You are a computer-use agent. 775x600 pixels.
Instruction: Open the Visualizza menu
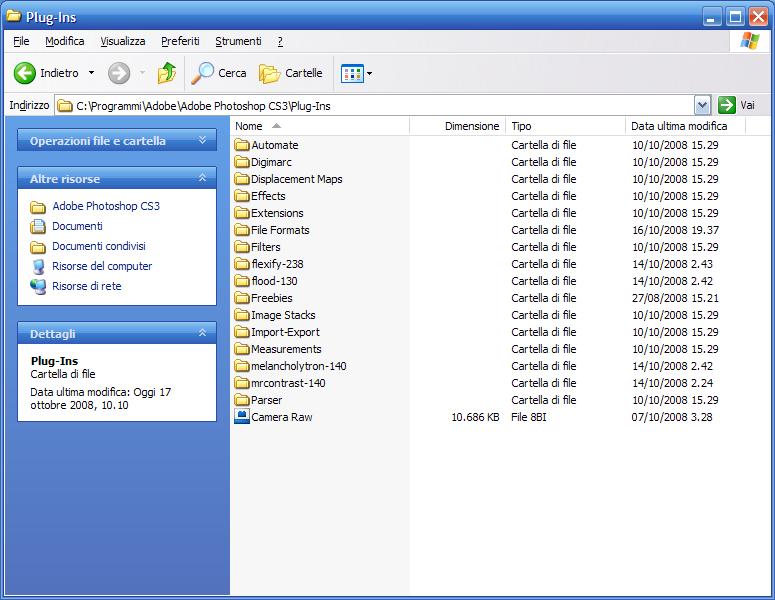tap(123, 41)
